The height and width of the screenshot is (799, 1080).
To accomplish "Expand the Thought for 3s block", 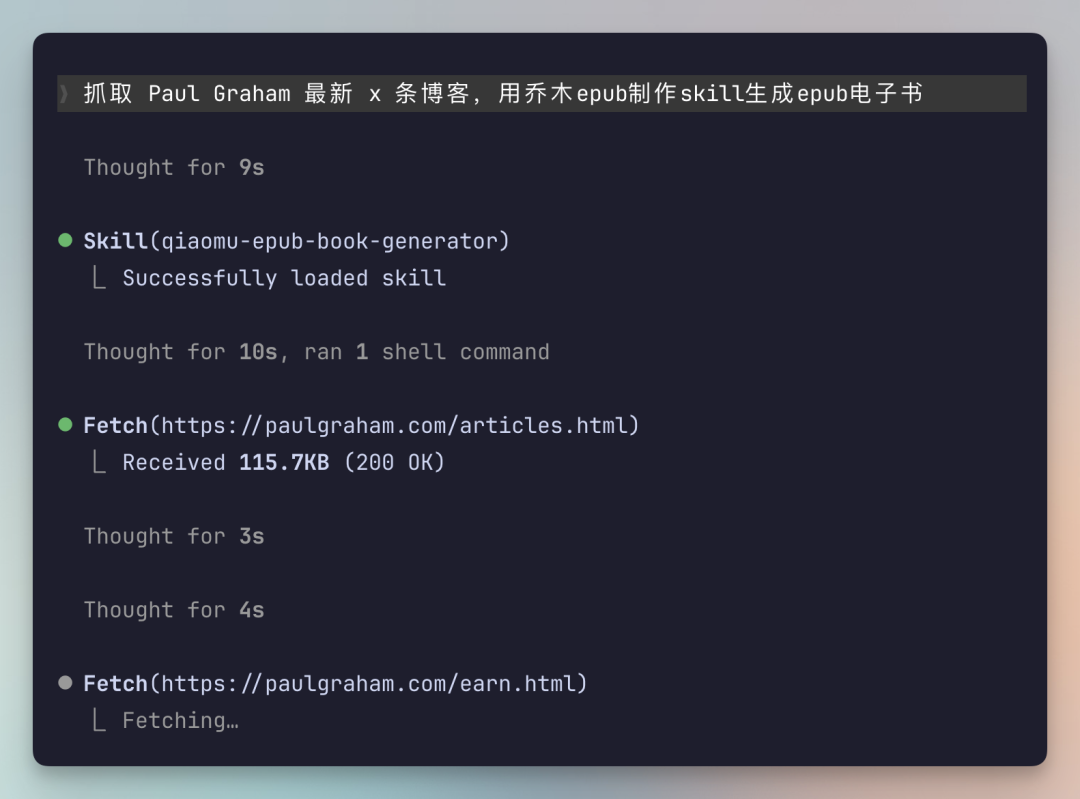I will (x=174, y=536).
